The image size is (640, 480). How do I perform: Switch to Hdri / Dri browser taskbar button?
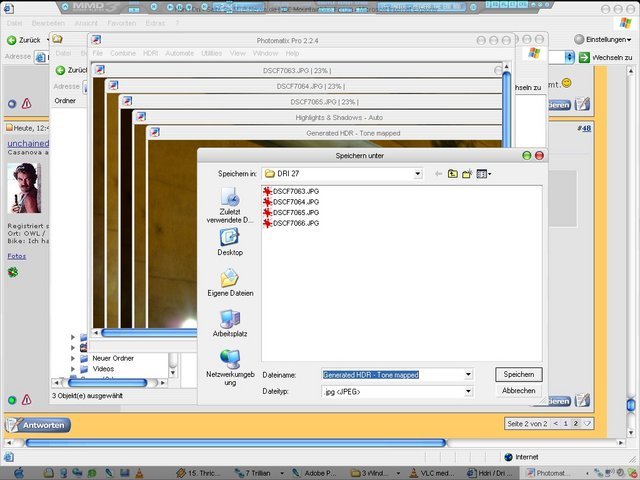[491, 473]
